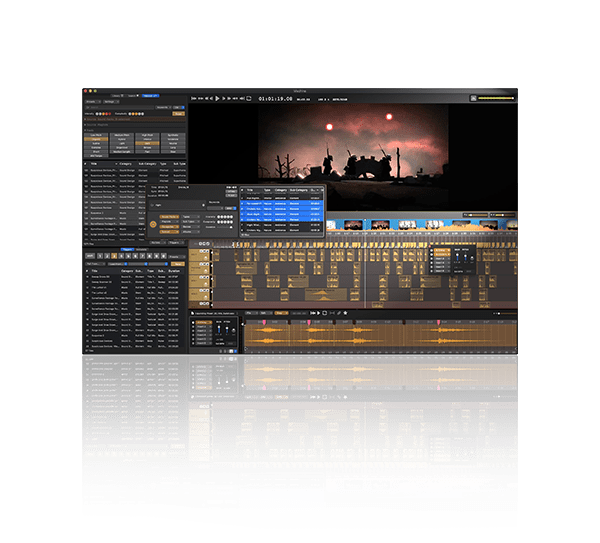The image size is (600, 543).
Task: Toggle the highlighted orange tag in the third column
Action: point(149,142)
